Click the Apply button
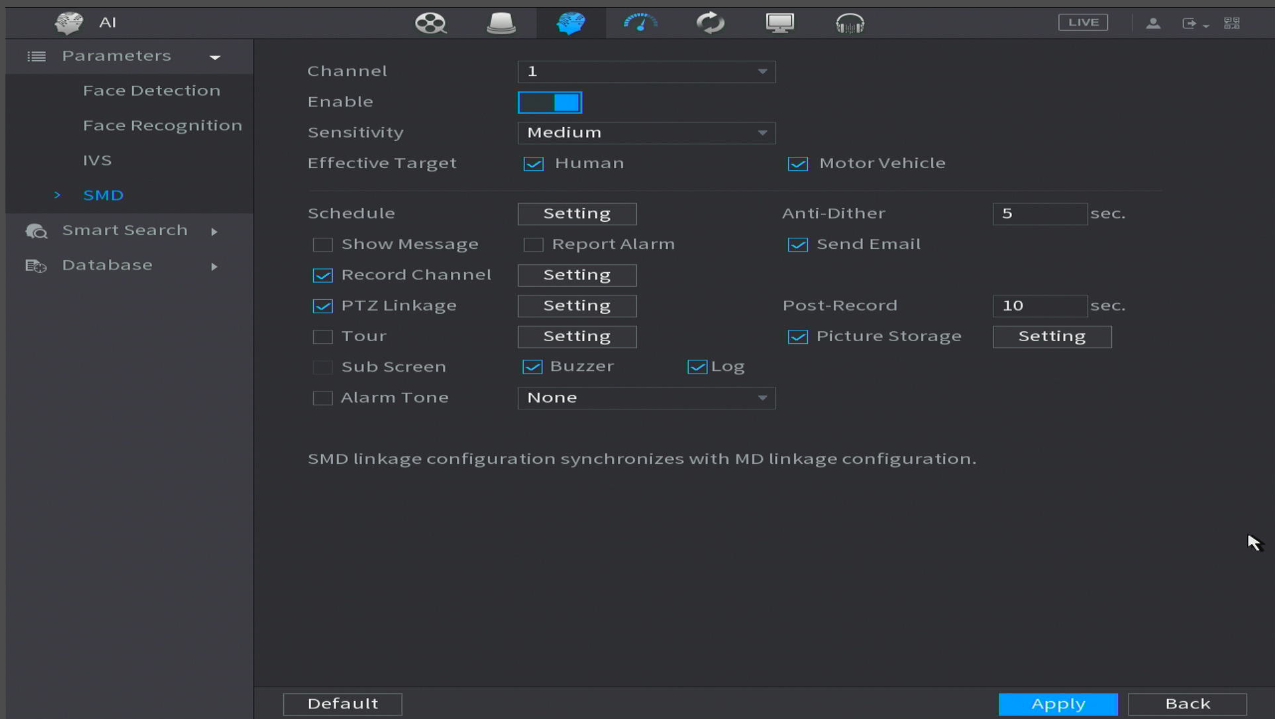 (1058, 704)
